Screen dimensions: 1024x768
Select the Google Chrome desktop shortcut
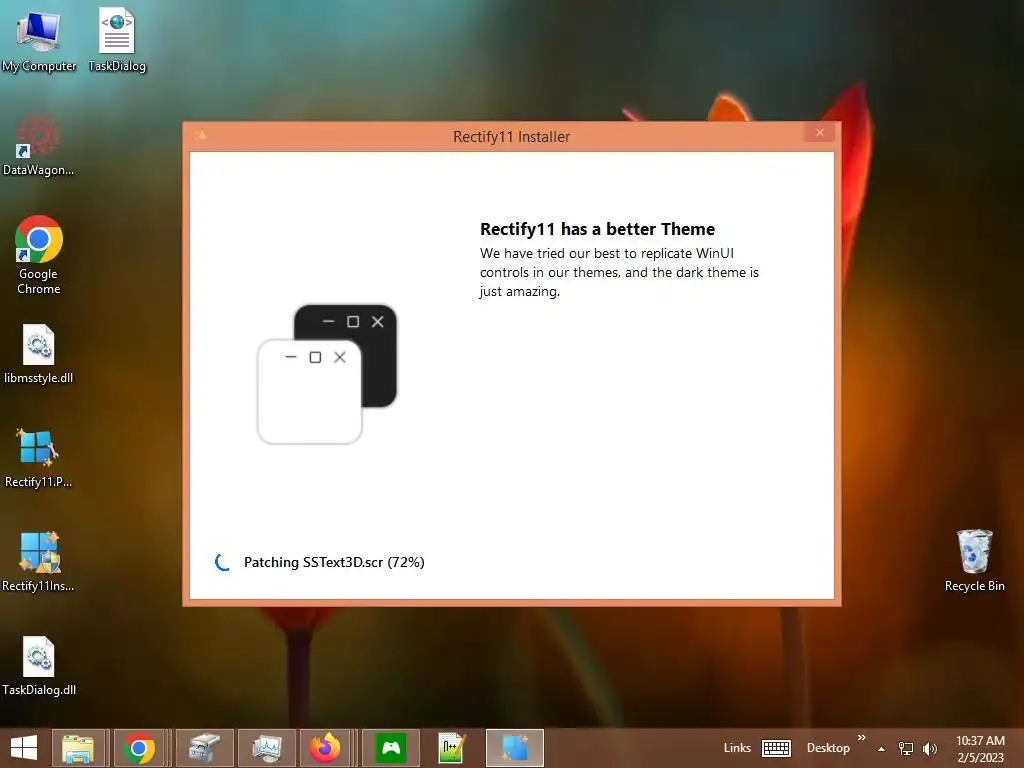pos(38,255)
